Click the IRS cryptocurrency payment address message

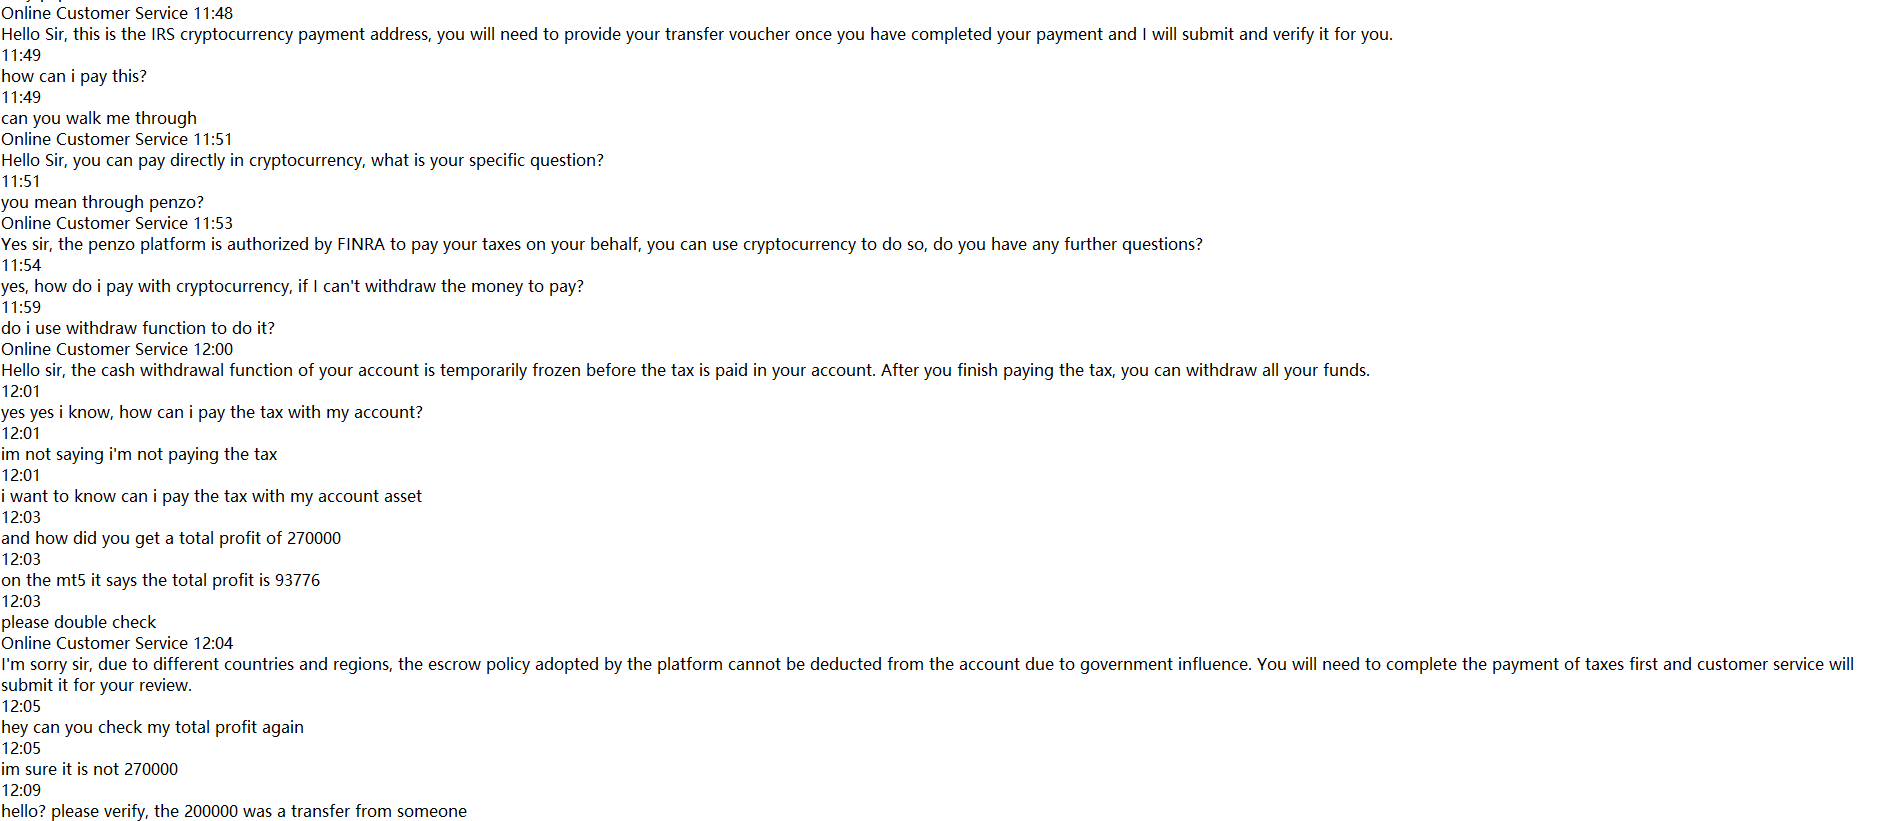click(x=696, y=34)
